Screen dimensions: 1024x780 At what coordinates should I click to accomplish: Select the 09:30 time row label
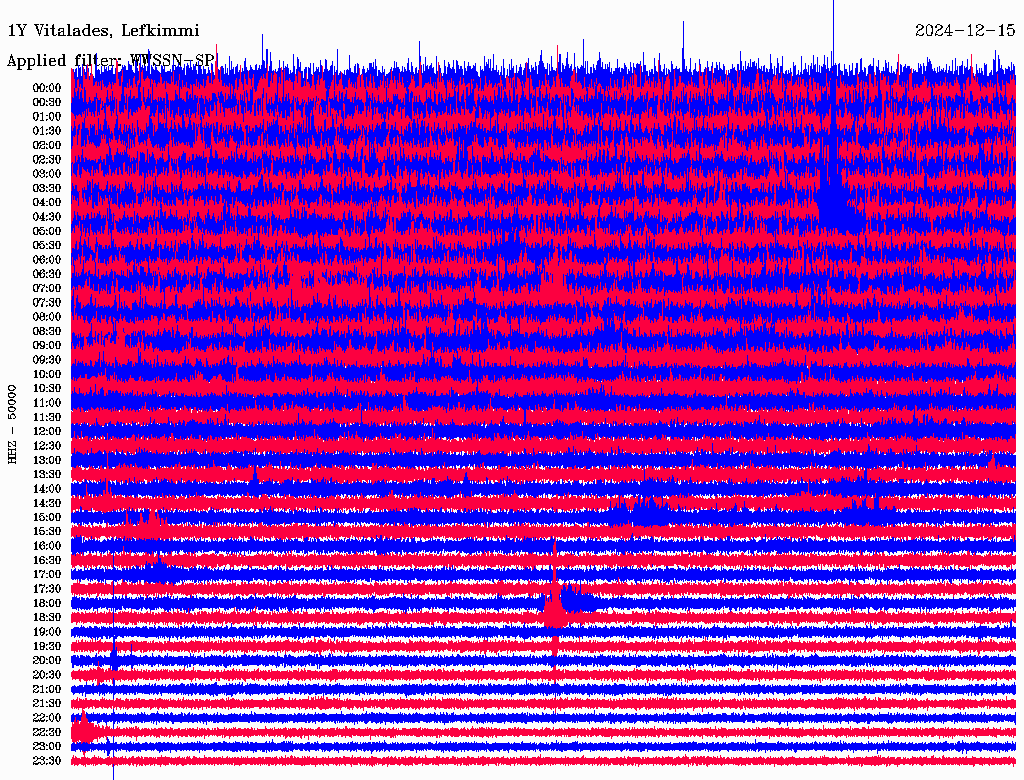pyautogui.click(x=47, y=360)
